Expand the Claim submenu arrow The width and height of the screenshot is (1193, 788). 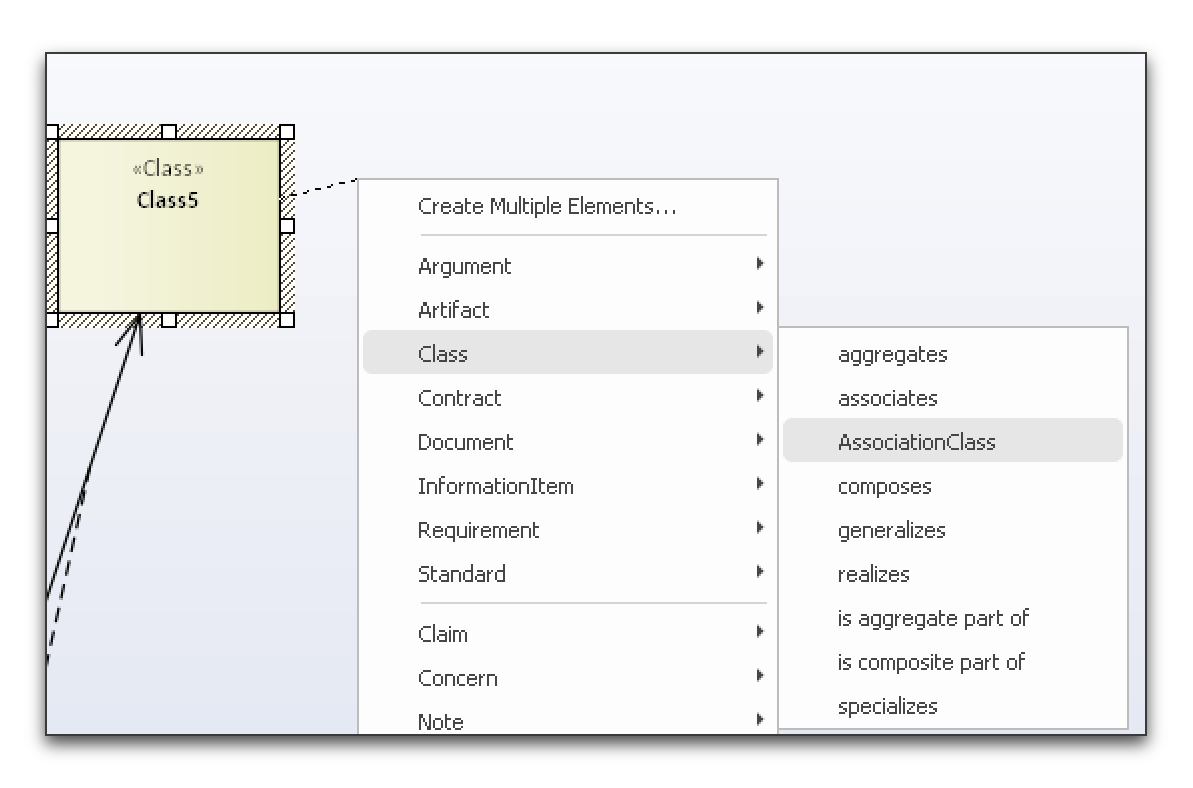coord(760,632)
